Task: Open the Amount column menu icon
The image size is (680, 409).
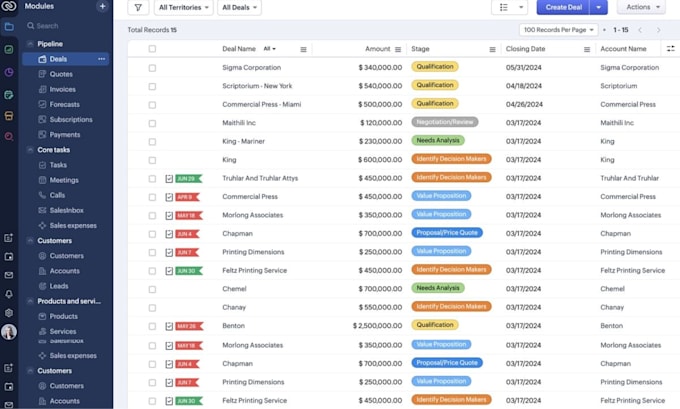Action: coord(398,49)
